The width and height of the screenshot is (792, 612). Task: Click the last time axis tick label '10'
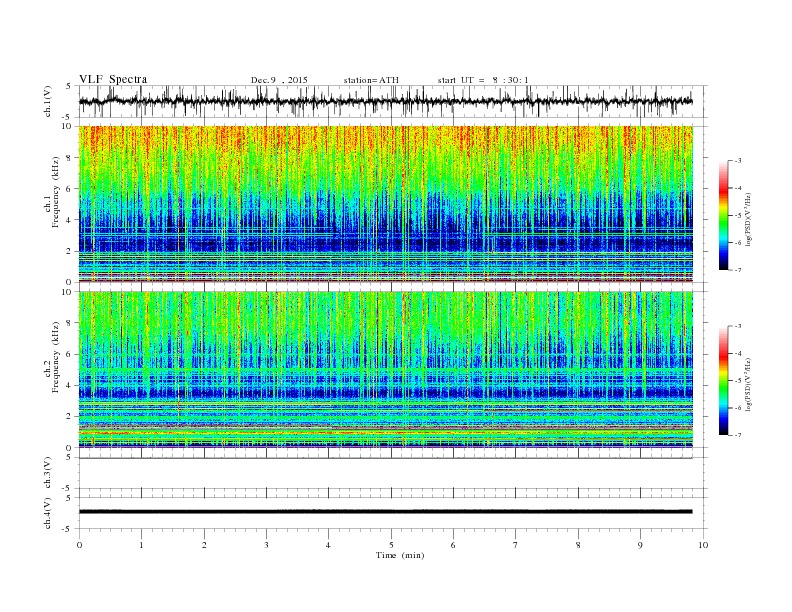pyautogui.click(x=703, y=545)
